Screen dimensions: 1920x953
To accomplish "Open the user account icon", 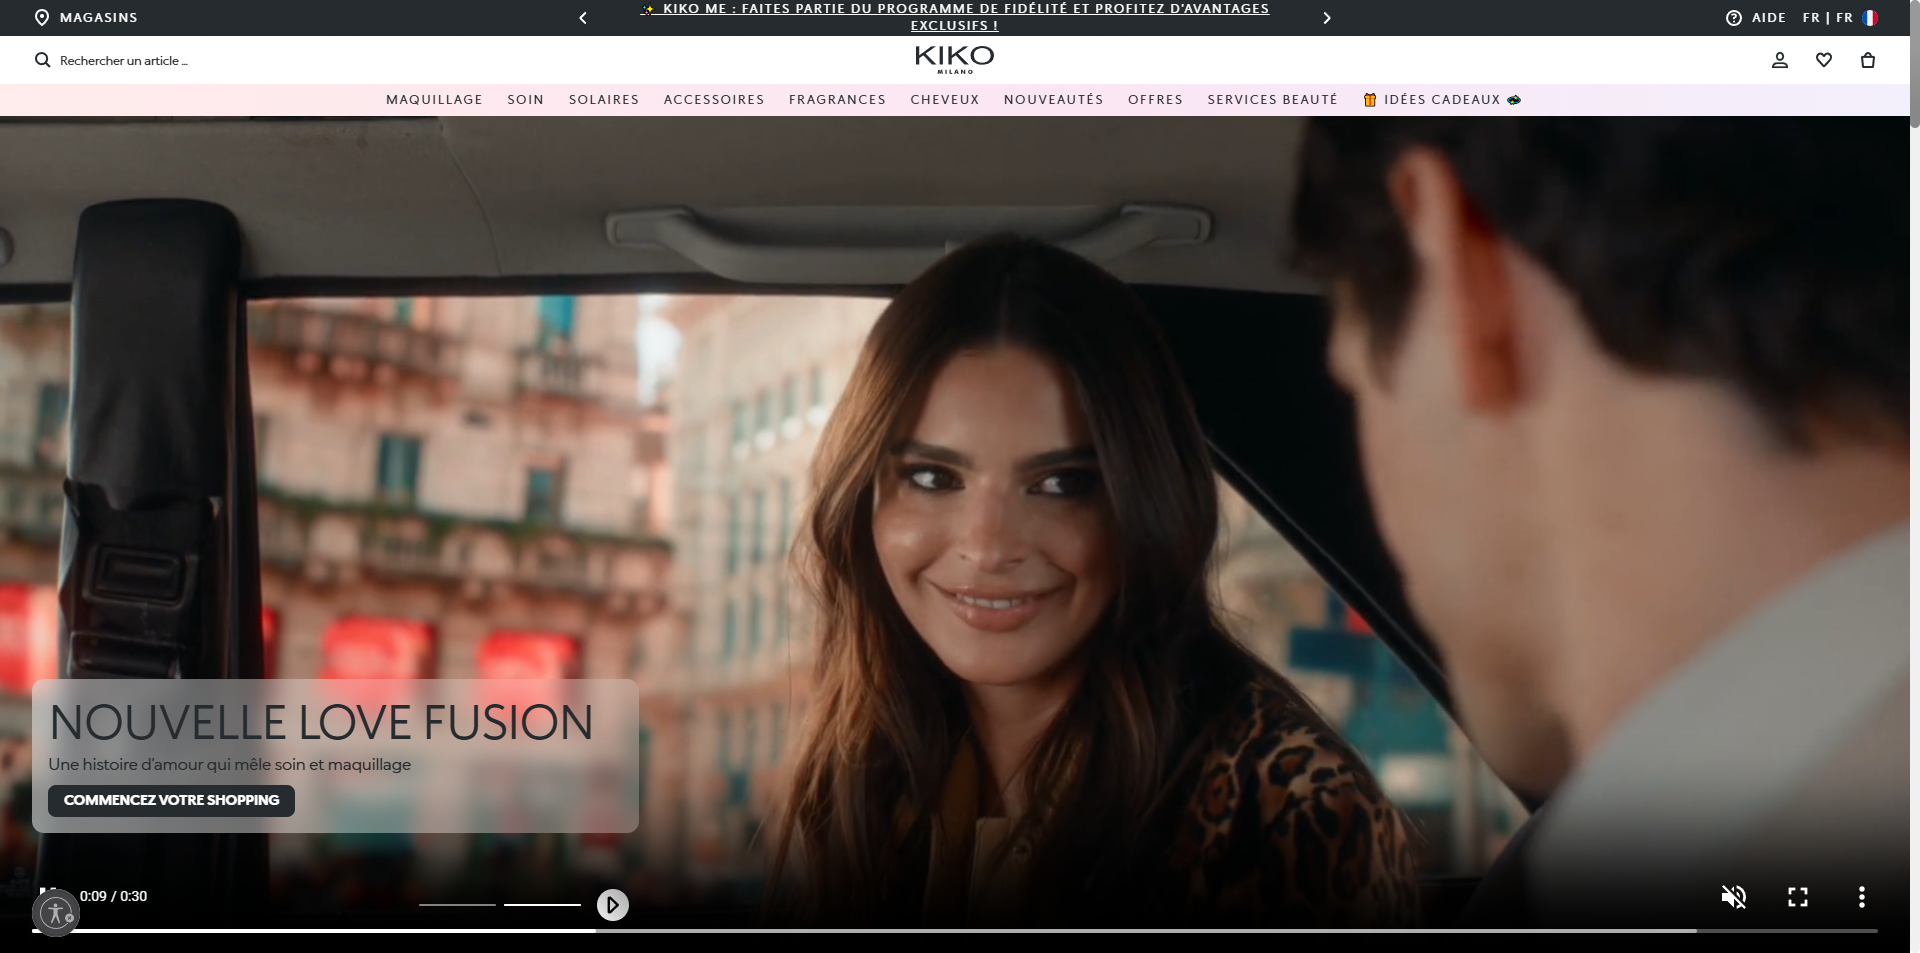I will pos(1780,60).
